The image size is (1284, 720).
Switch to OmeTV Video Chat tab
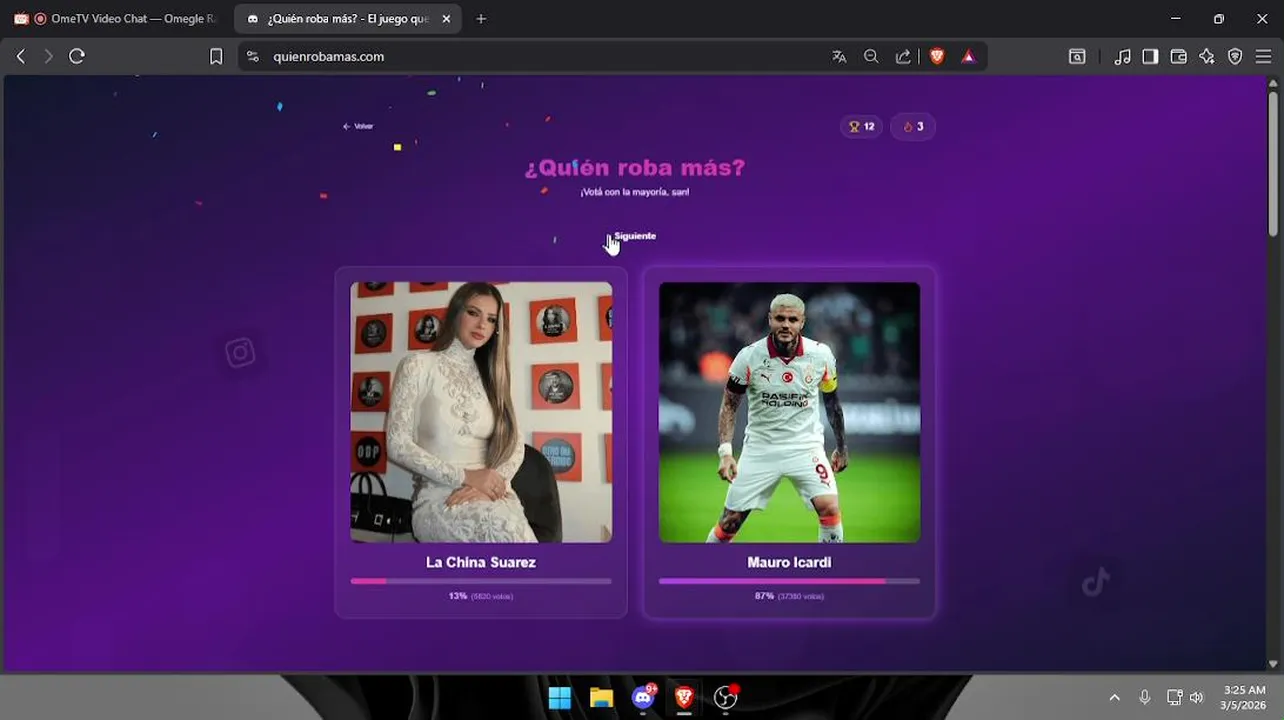click(x=118, y=19)
